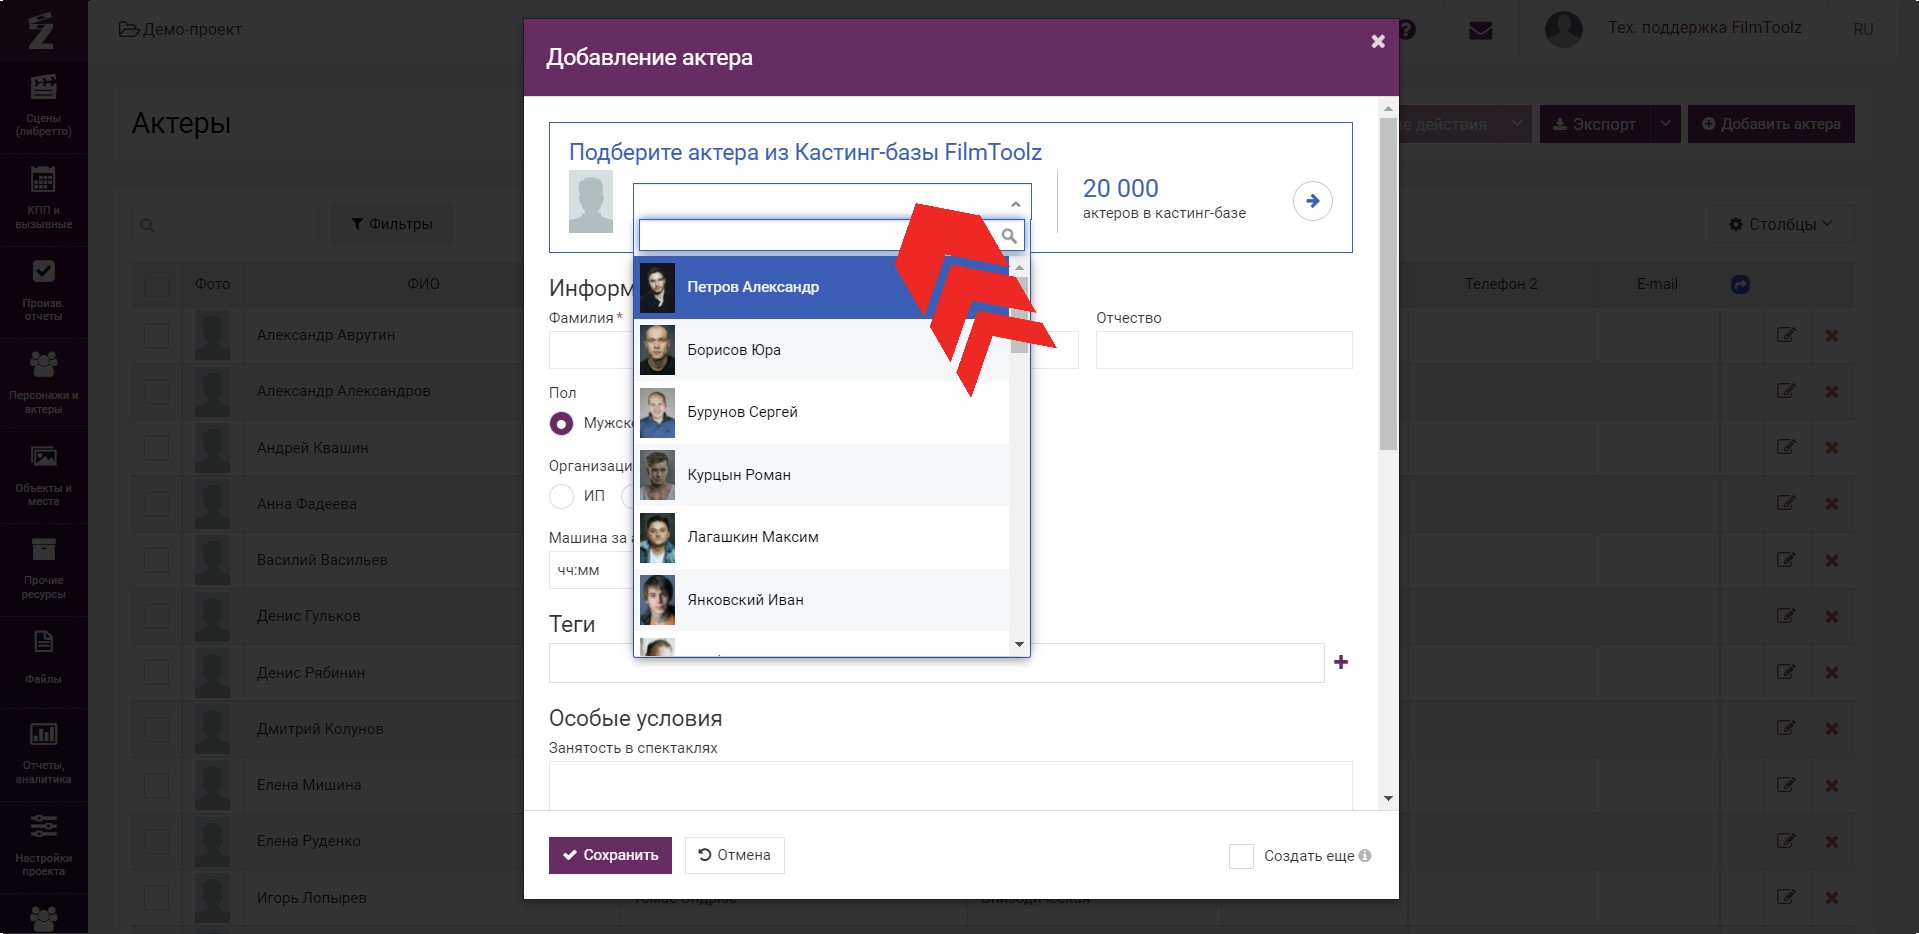Delete the Александр Аврутин row
The height and width of the screenshot is (934, 1919).
(1832, 336)
